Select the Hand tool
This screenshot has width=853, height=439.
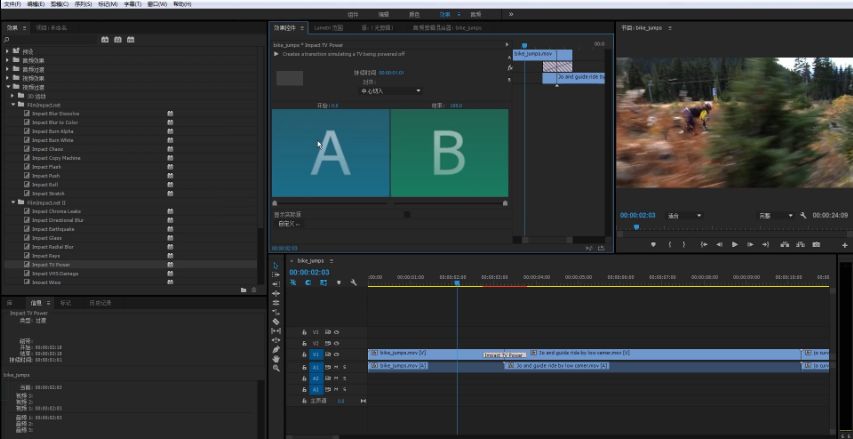pyautogui.click(x=276, y=358)
